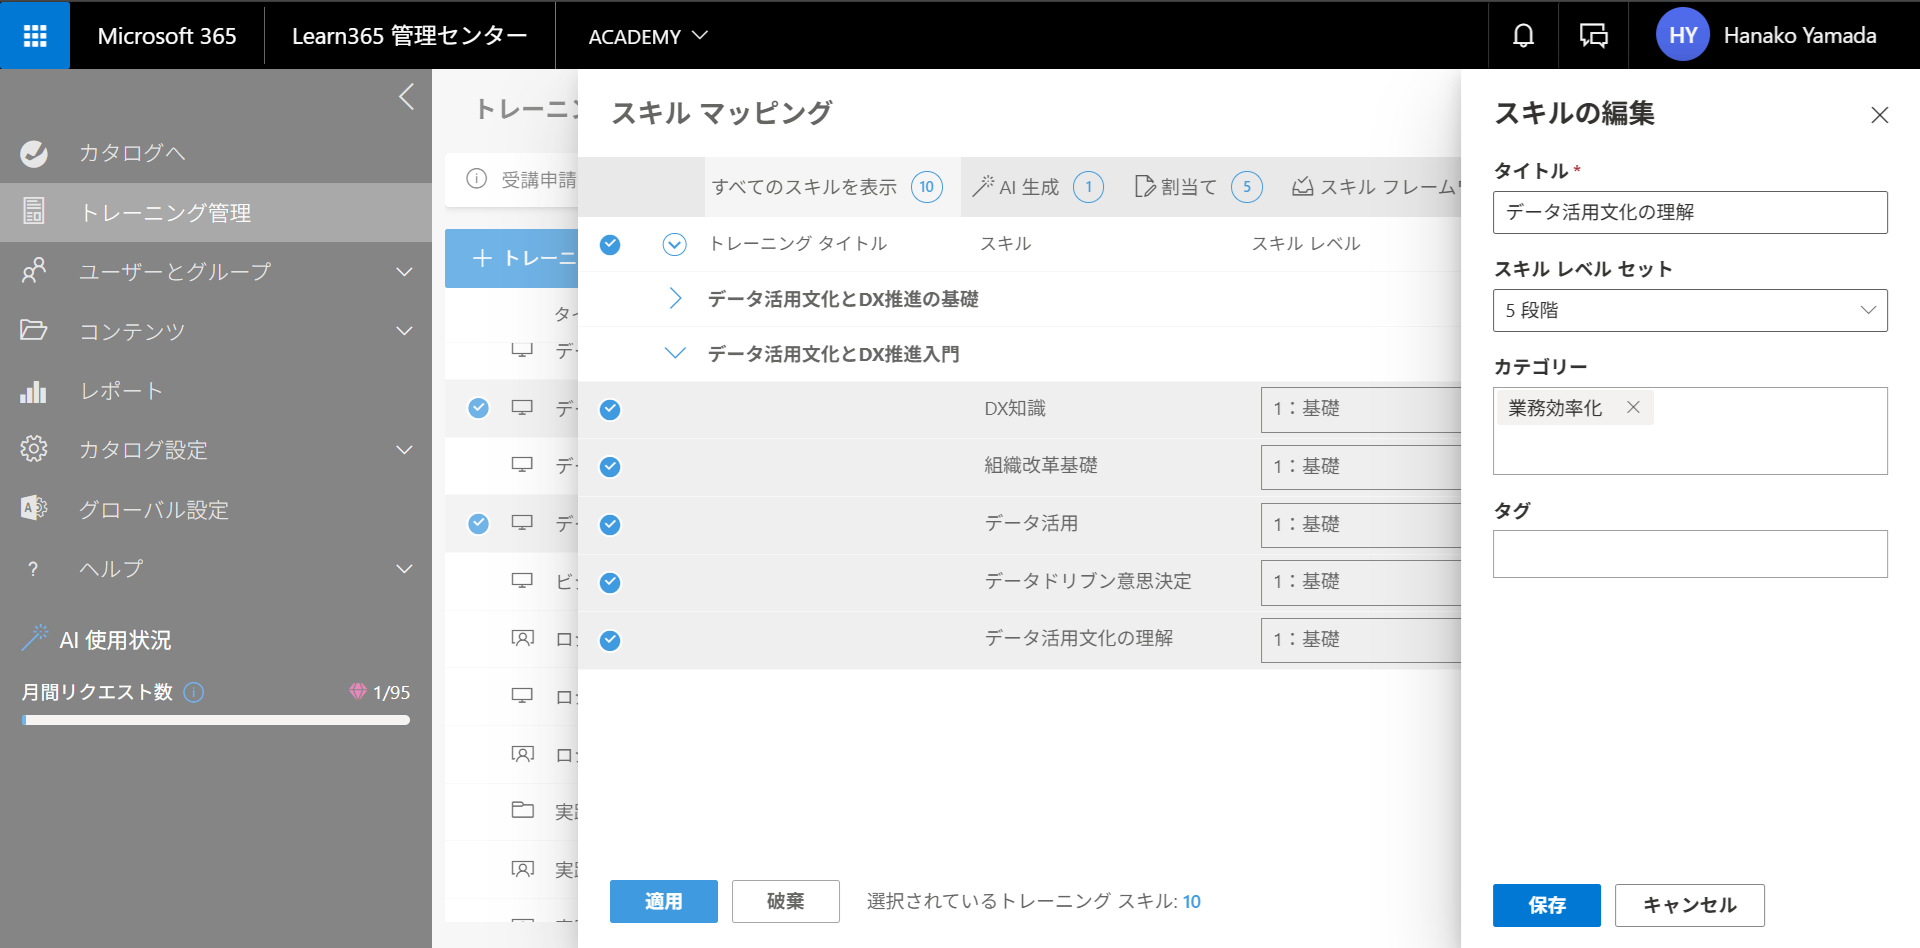Click the スキル フレームワーク icon

[x=1302, y=186]
